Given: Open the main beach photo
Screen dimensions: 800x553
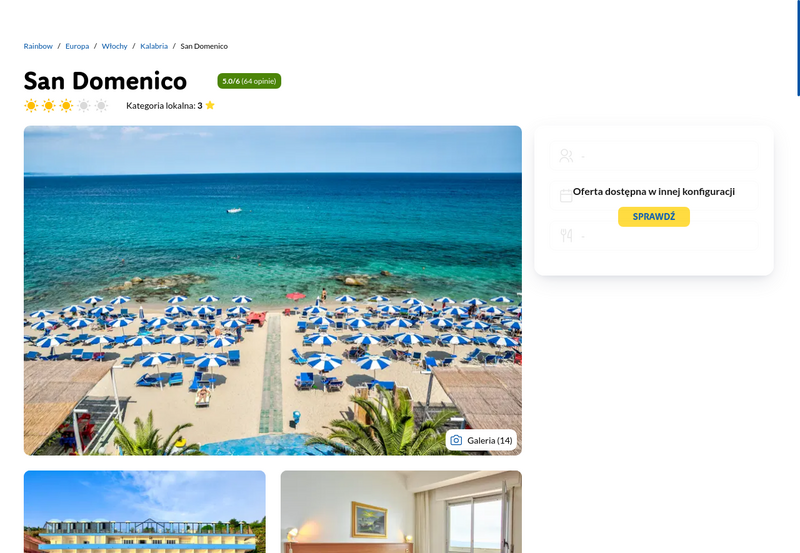Looking at the screenshot, I should click(272, 290).
